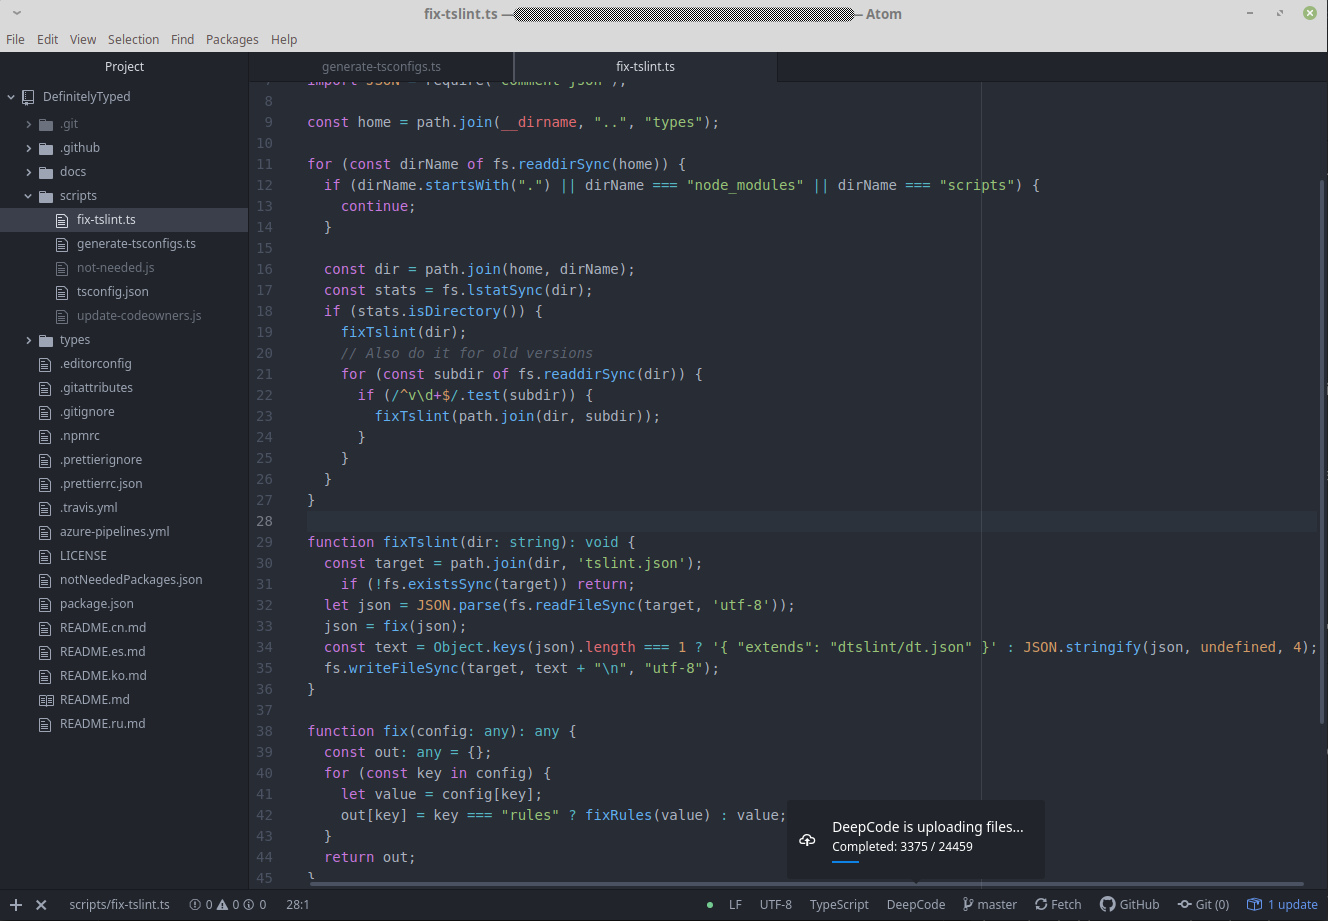
Task: Open azure-pipelines.yml file
Action: (x=115, y=532)
